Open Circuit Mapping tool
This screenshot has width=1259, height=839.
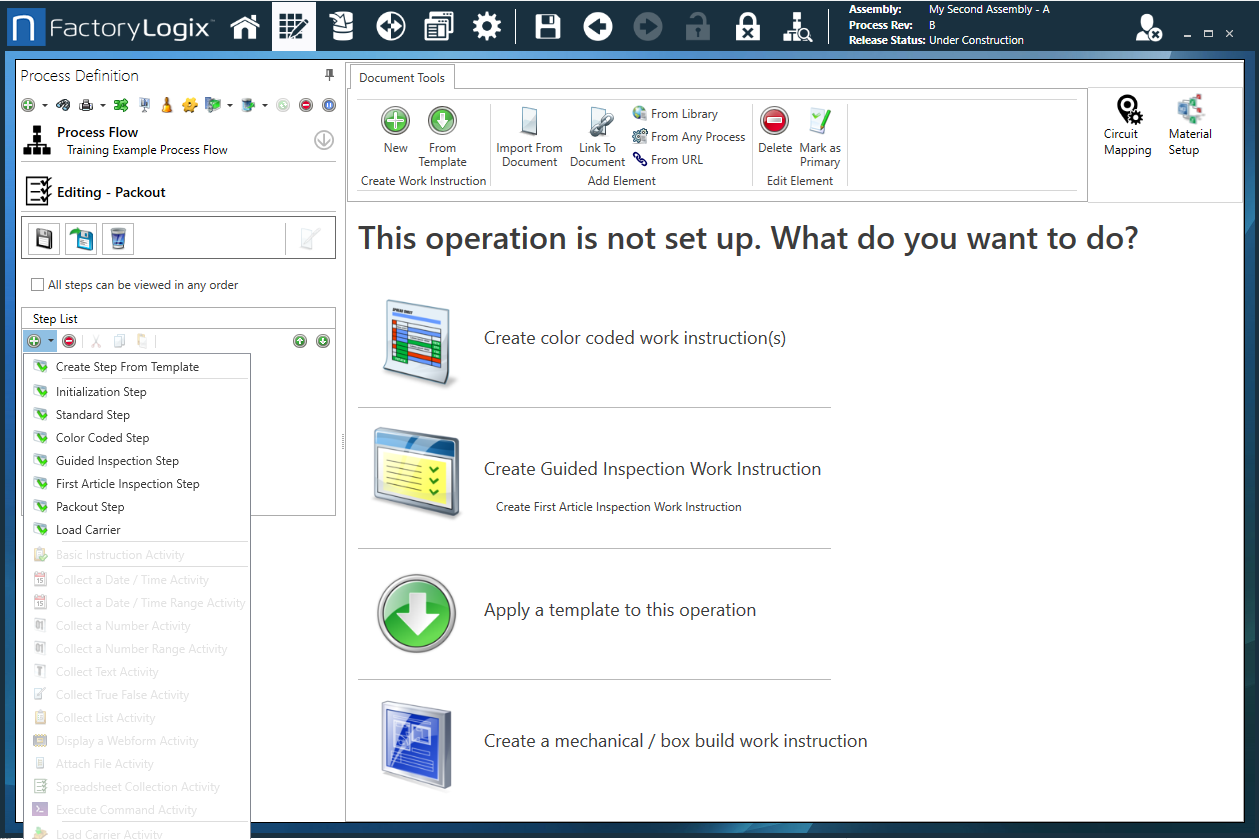point(1127,126)
